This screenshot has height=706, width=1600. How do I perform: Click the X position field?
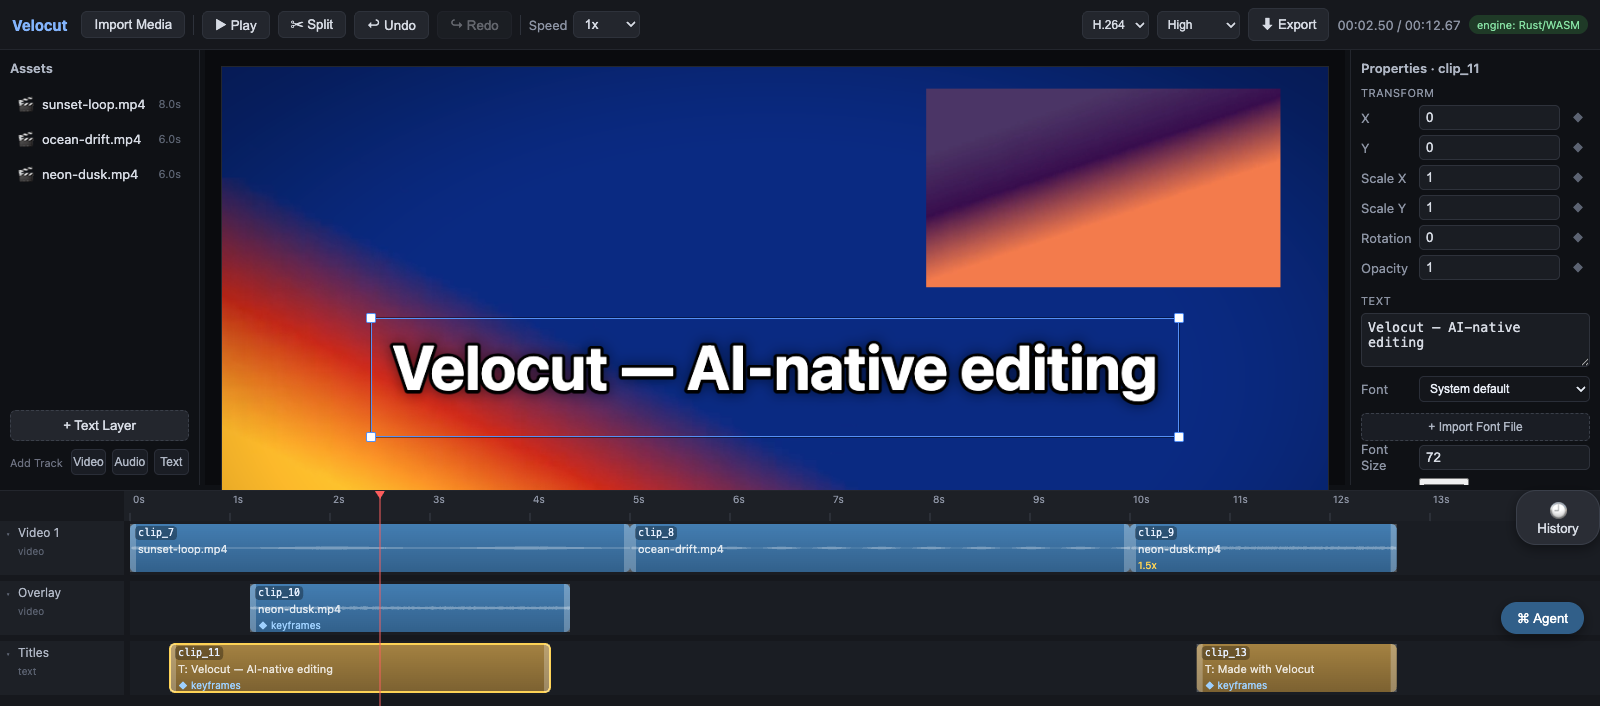coord(1489,118)
